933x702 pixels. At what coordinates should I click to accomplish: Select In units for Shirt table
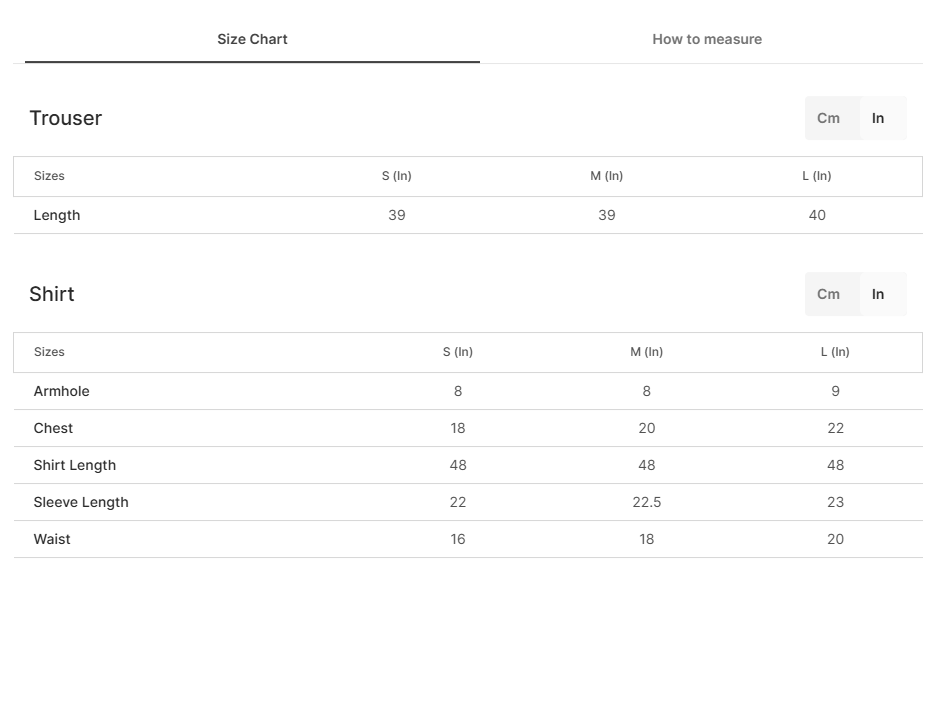(878, 294)
